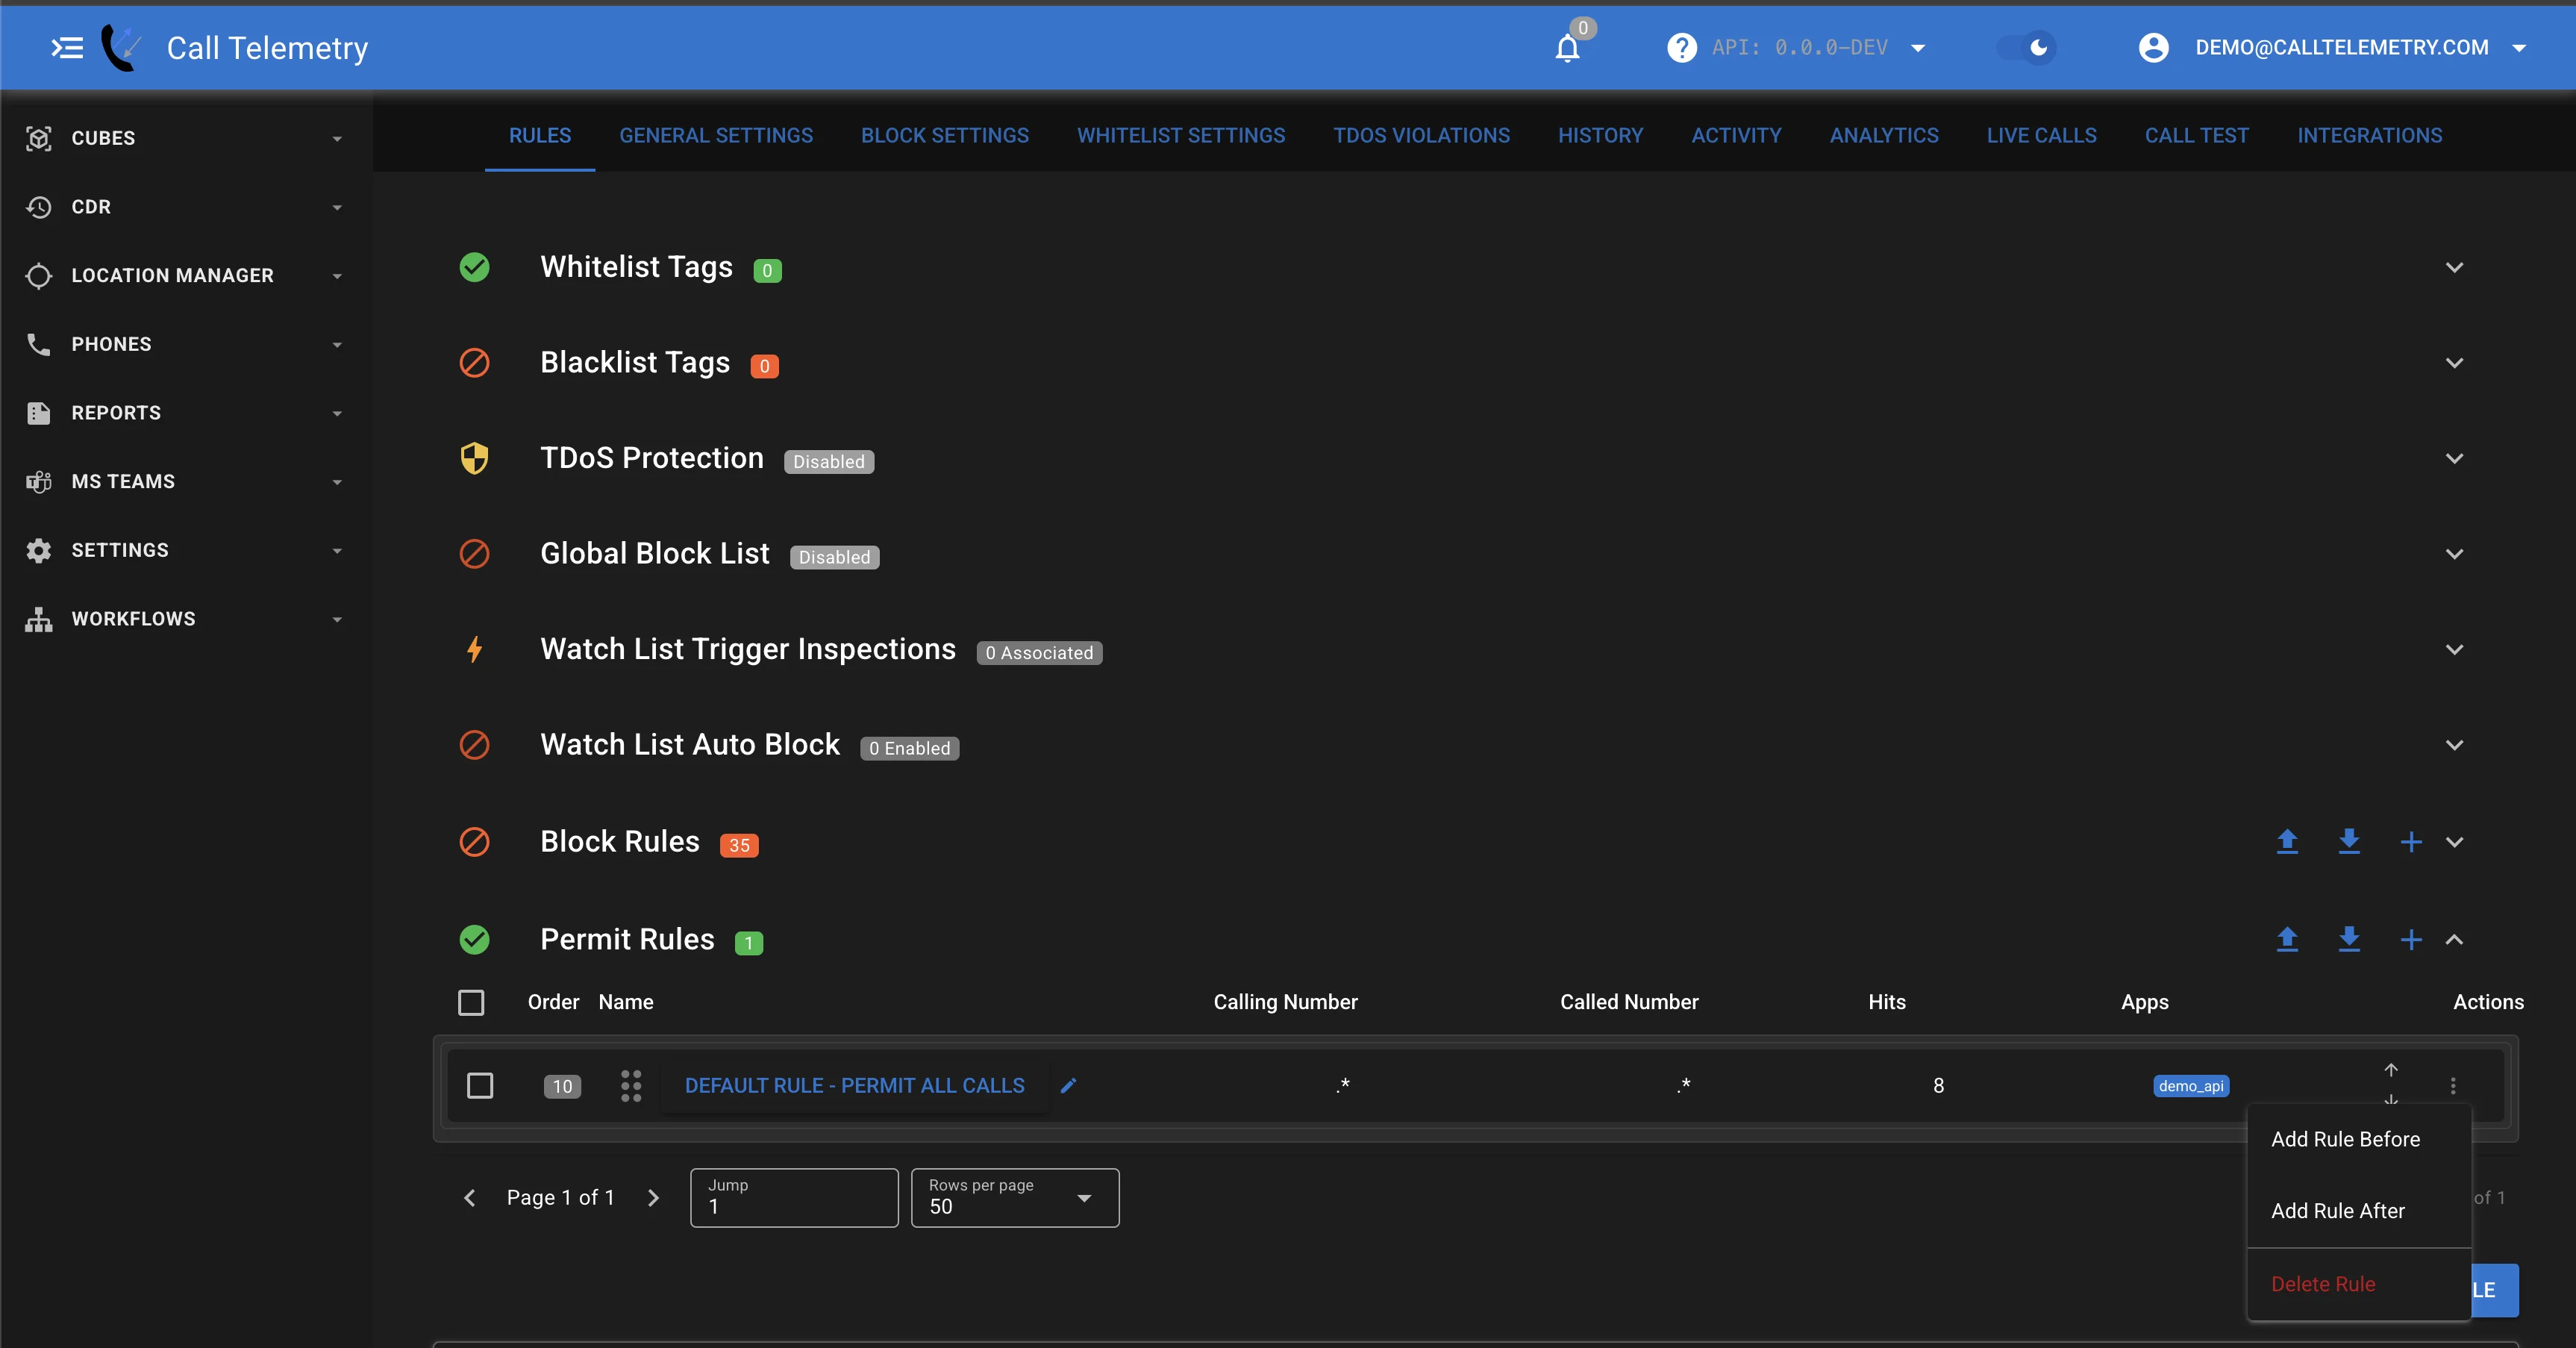Expand the Whitelist Tags section
The image size is (2576, 1348).
click(2454, 267)
